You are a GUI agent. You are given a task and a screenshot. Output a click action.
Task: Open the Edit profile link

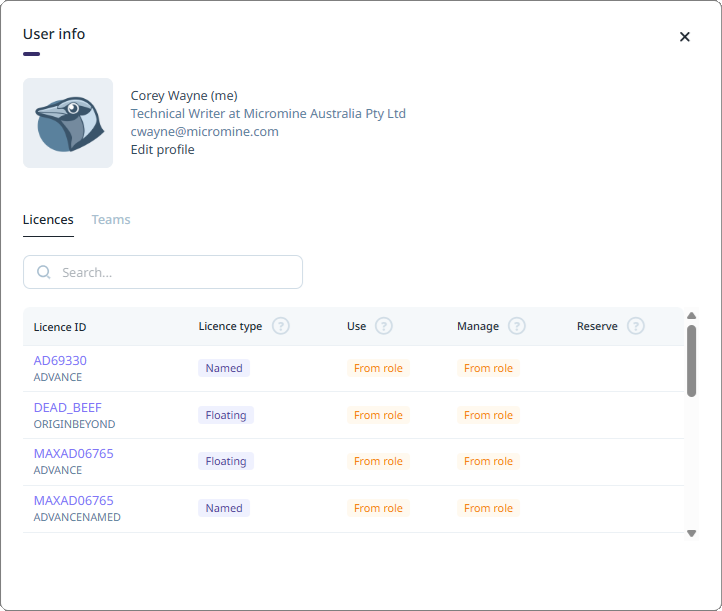163,150
